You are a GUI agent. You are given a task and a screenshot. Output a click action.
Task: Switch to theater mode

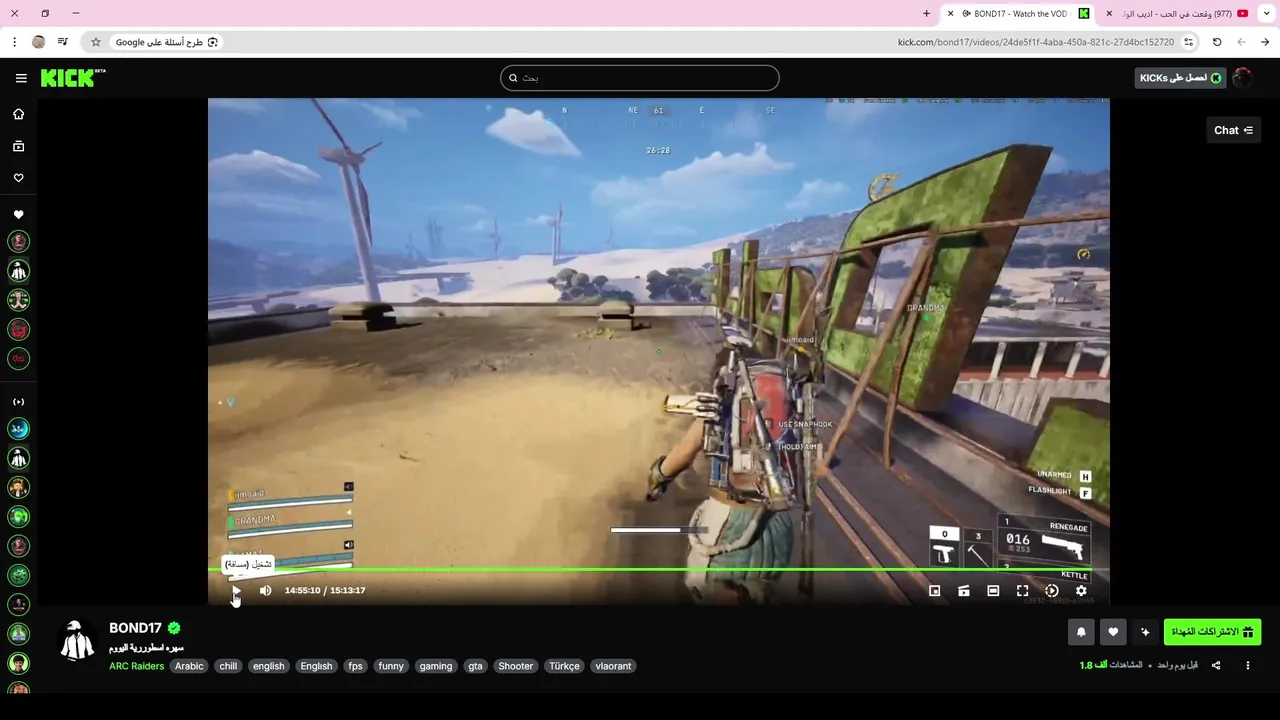(x=993, y=591)
